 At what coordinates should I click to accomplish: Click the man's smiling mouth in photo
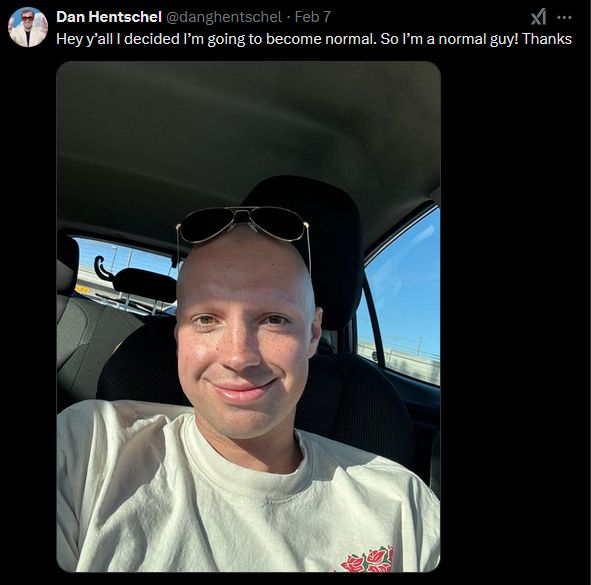(x=241, y=390)
